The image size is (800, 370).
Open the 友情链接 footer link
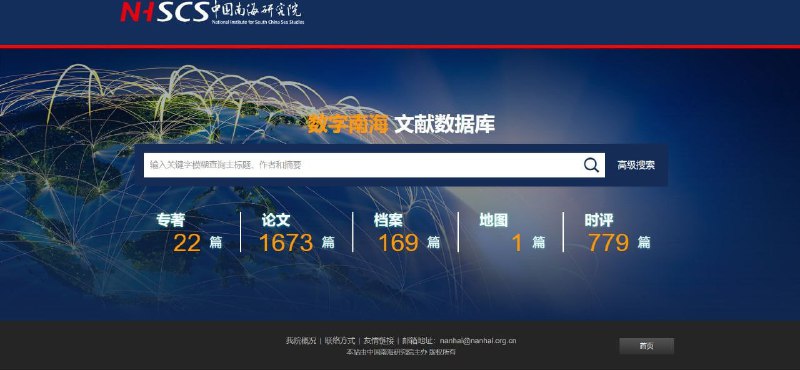379,341
